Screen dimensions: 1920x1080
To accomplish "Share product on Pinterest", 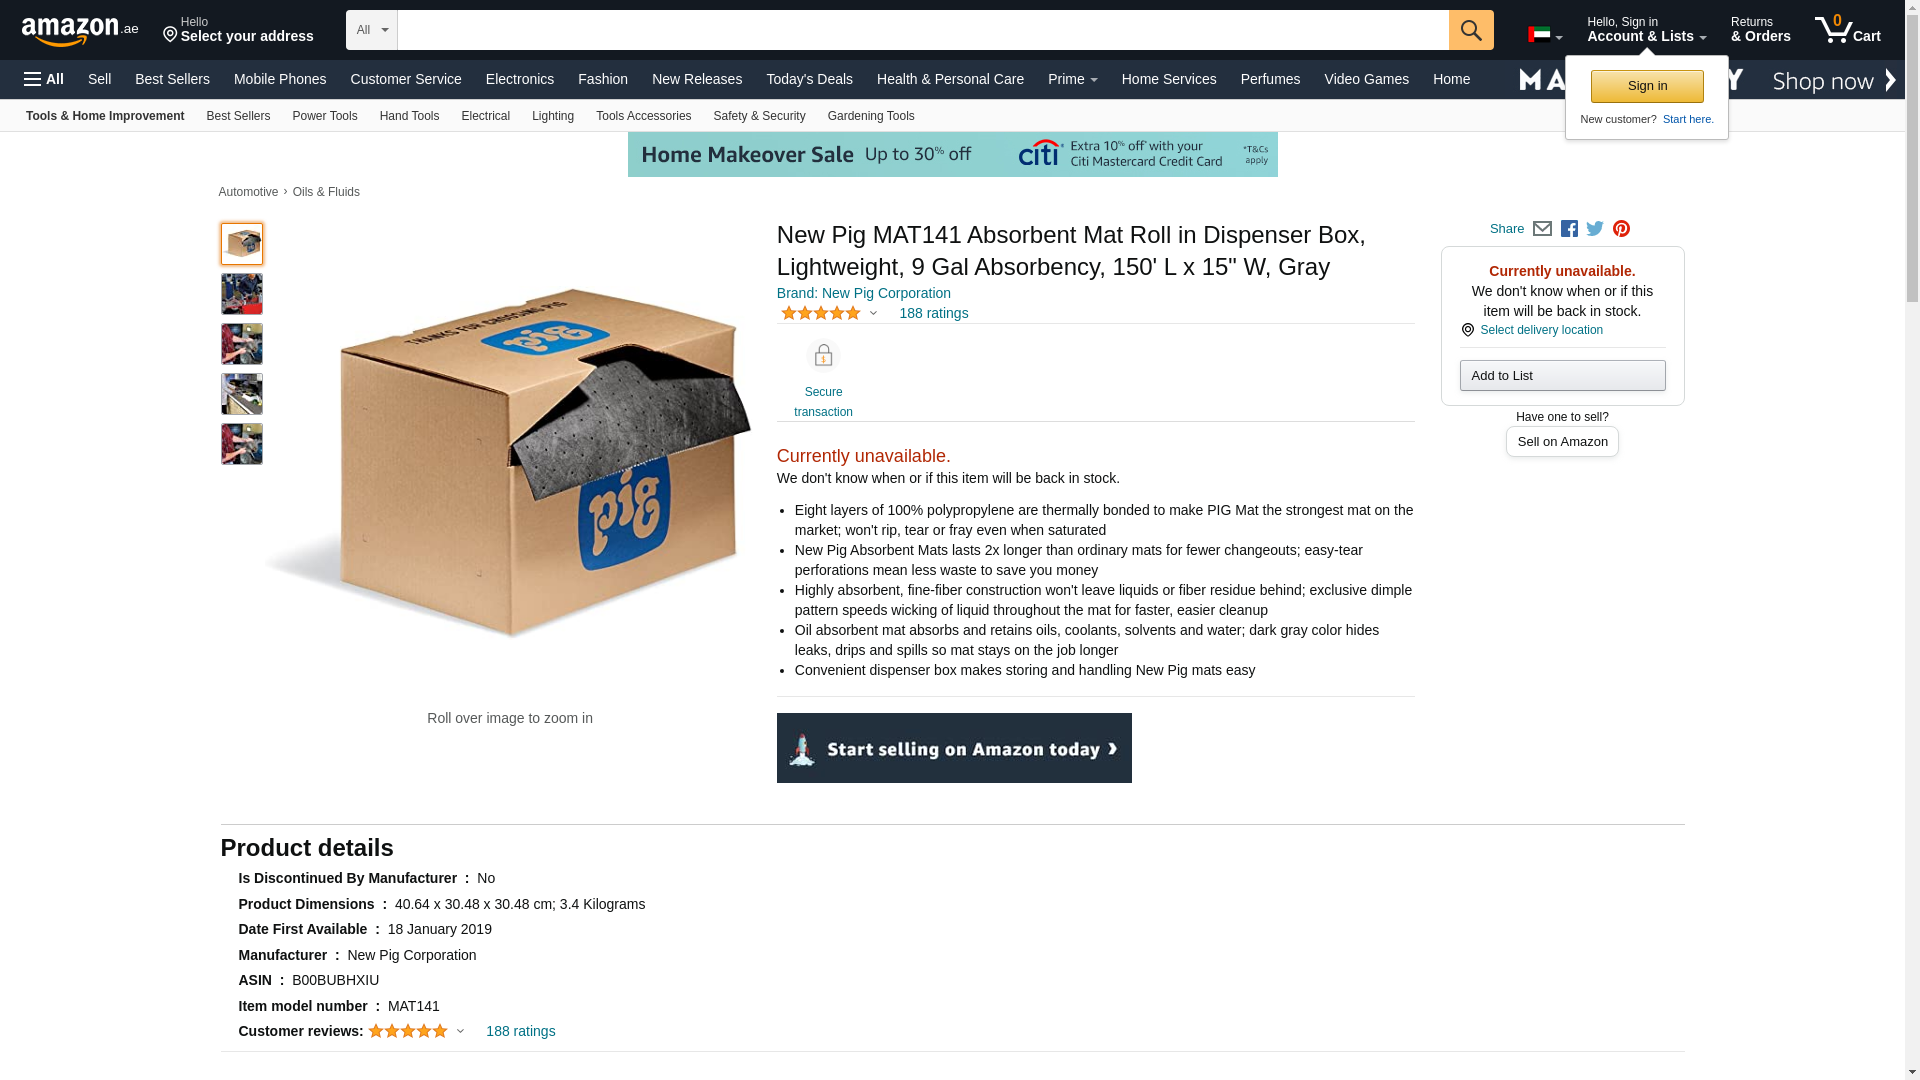I will (x=1621, y=229).
